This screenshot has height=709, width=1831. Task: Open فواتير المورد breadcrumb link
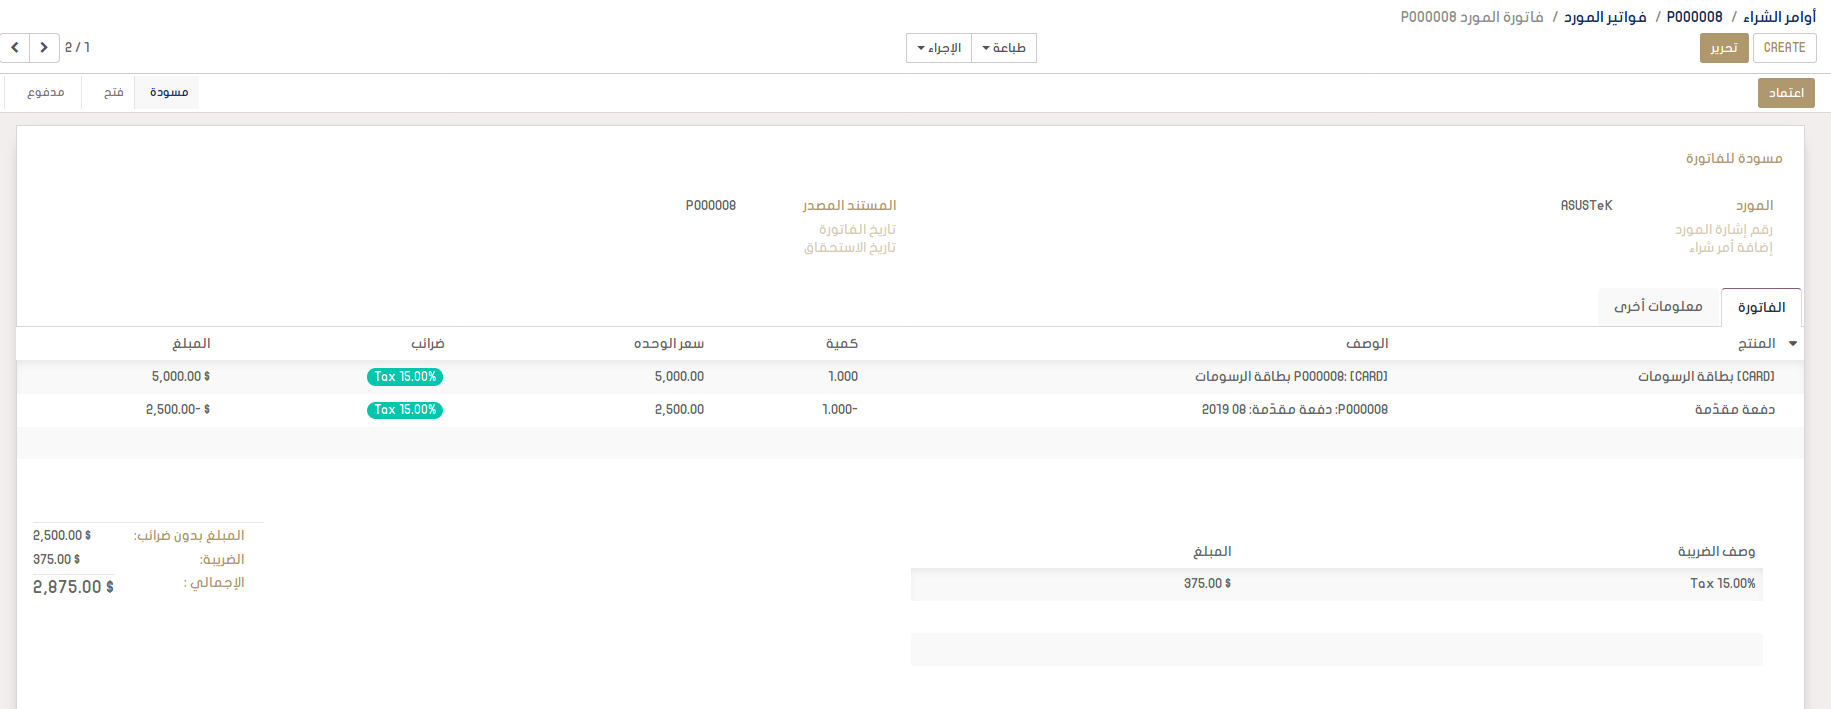[1605, 17]
